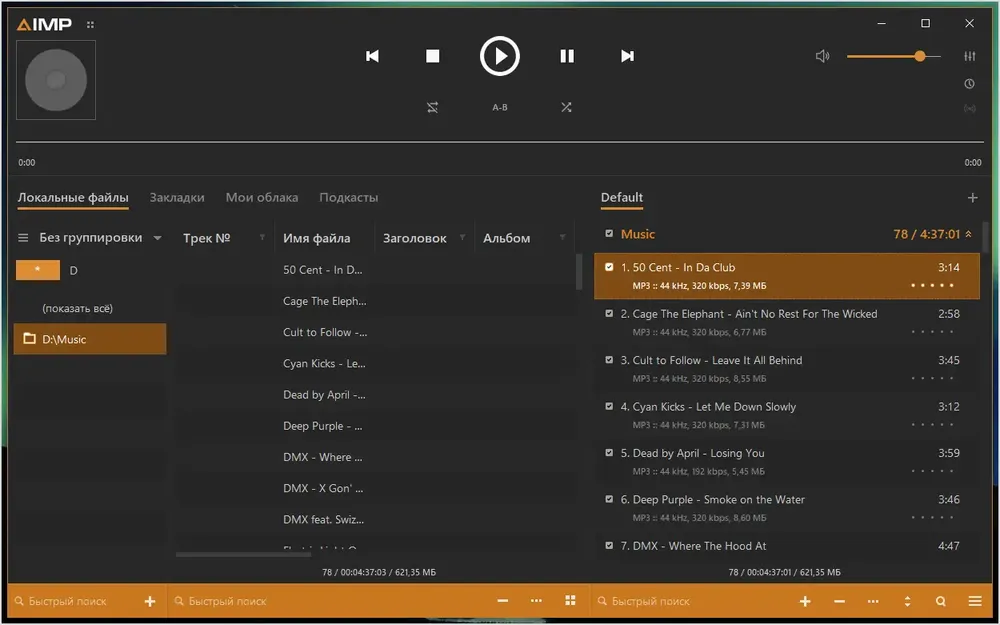Open the Подкасты tab
1000x625 pixels.
point(348,197)
